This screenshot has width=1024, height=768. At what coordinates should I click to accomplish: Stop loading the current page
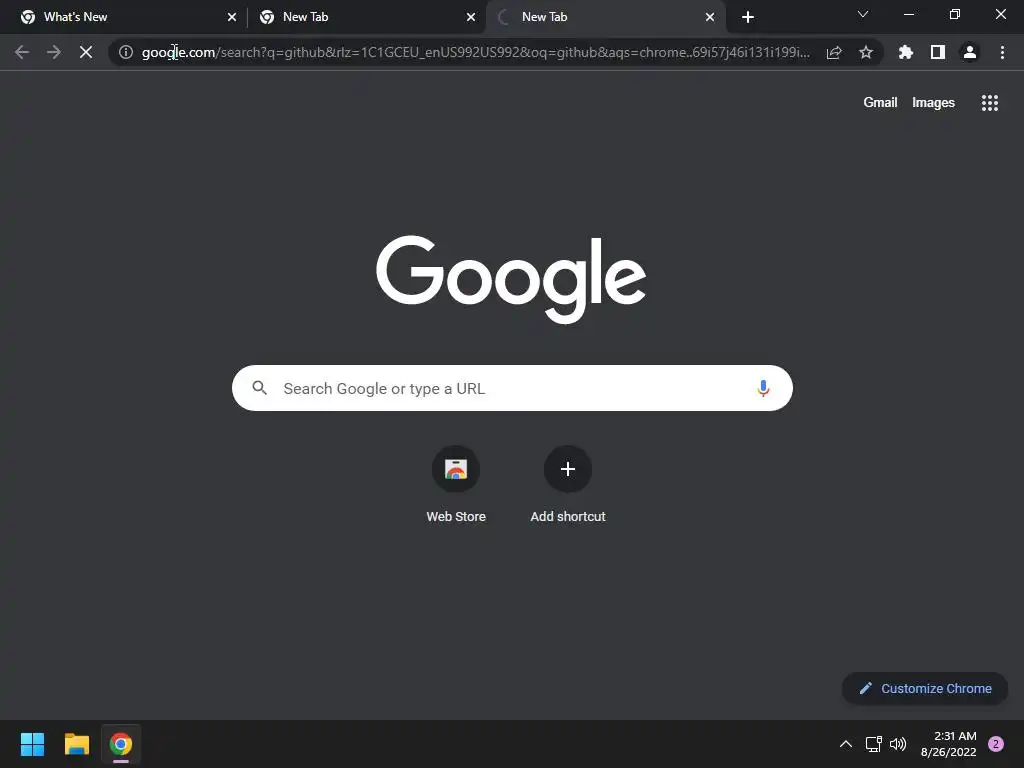click(86, 52)
